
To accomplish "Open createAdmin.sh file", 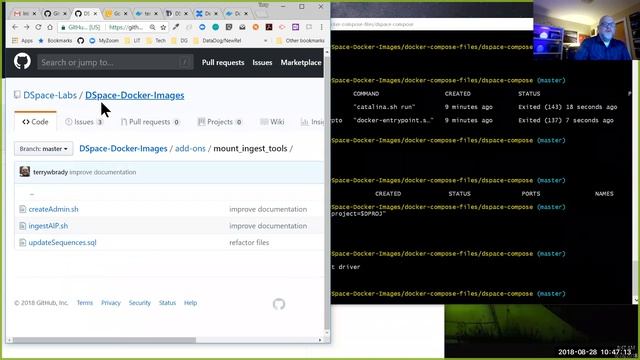I will tap(53, 209).
